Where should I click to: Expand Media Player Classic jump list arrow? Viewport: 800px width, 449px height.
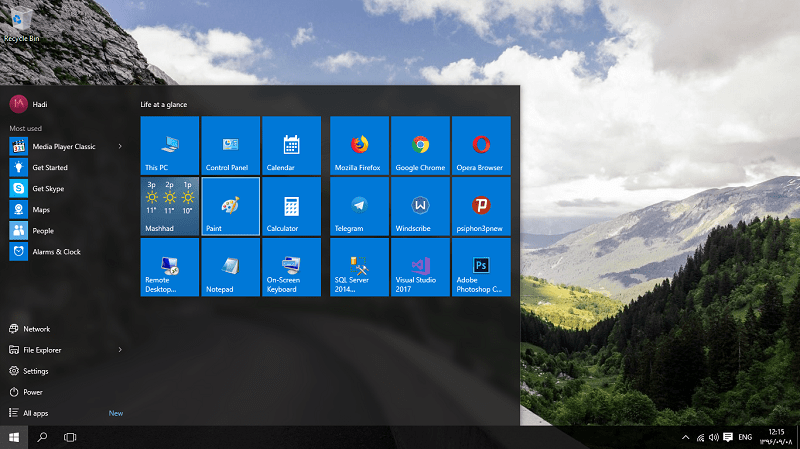coord(120,146)
